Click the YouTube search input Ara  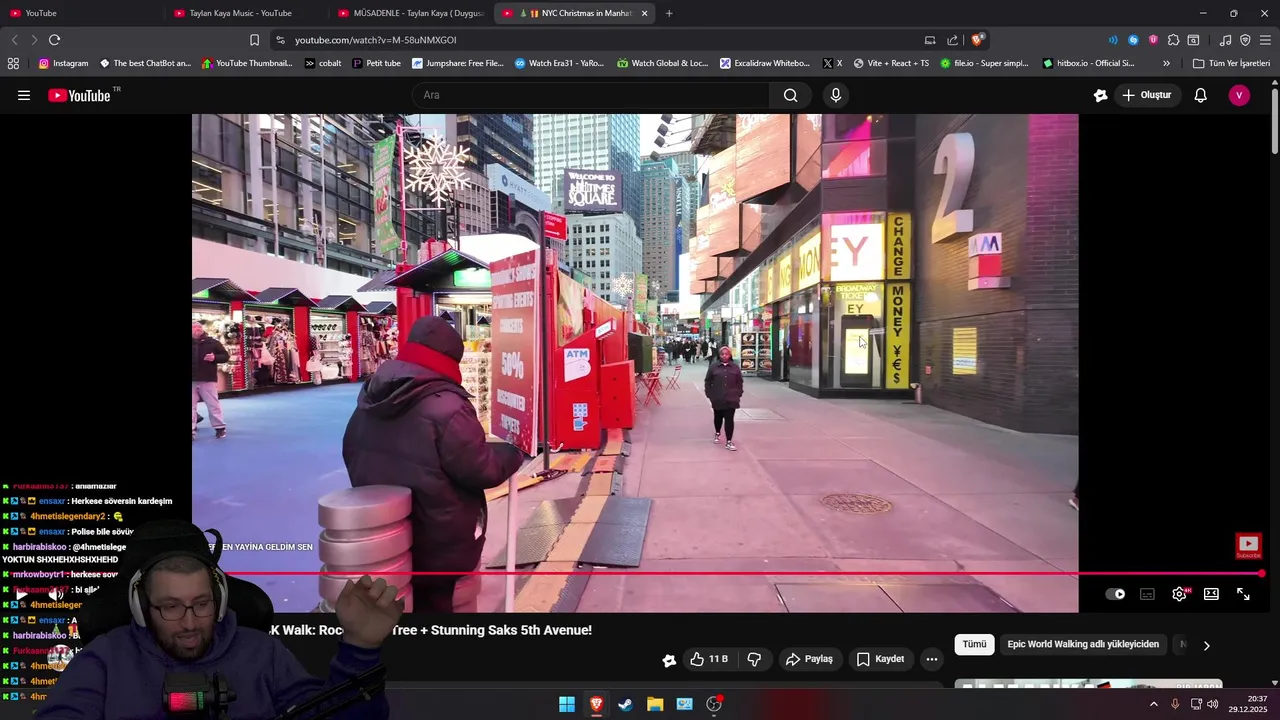pos(590,95)
